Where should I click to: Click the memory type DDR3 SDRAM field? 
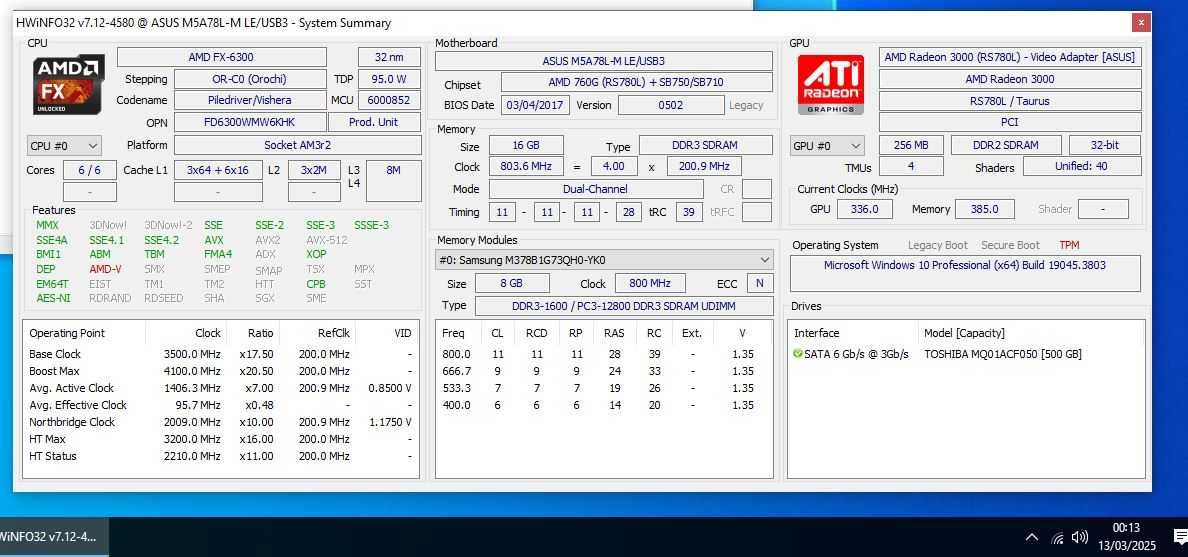[x=705, y=145]
